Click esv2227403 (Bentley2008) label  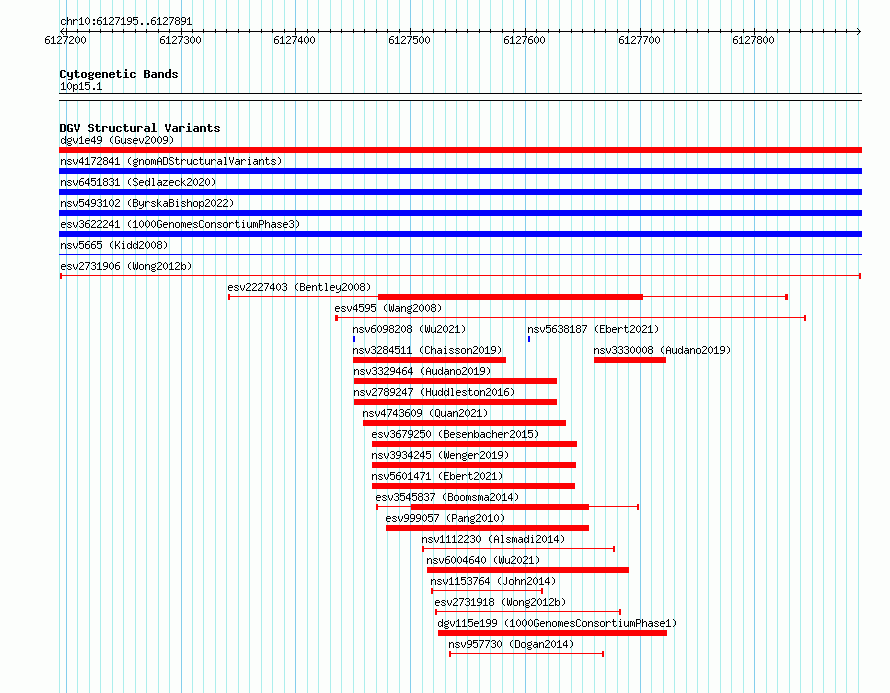pos(299,287)
